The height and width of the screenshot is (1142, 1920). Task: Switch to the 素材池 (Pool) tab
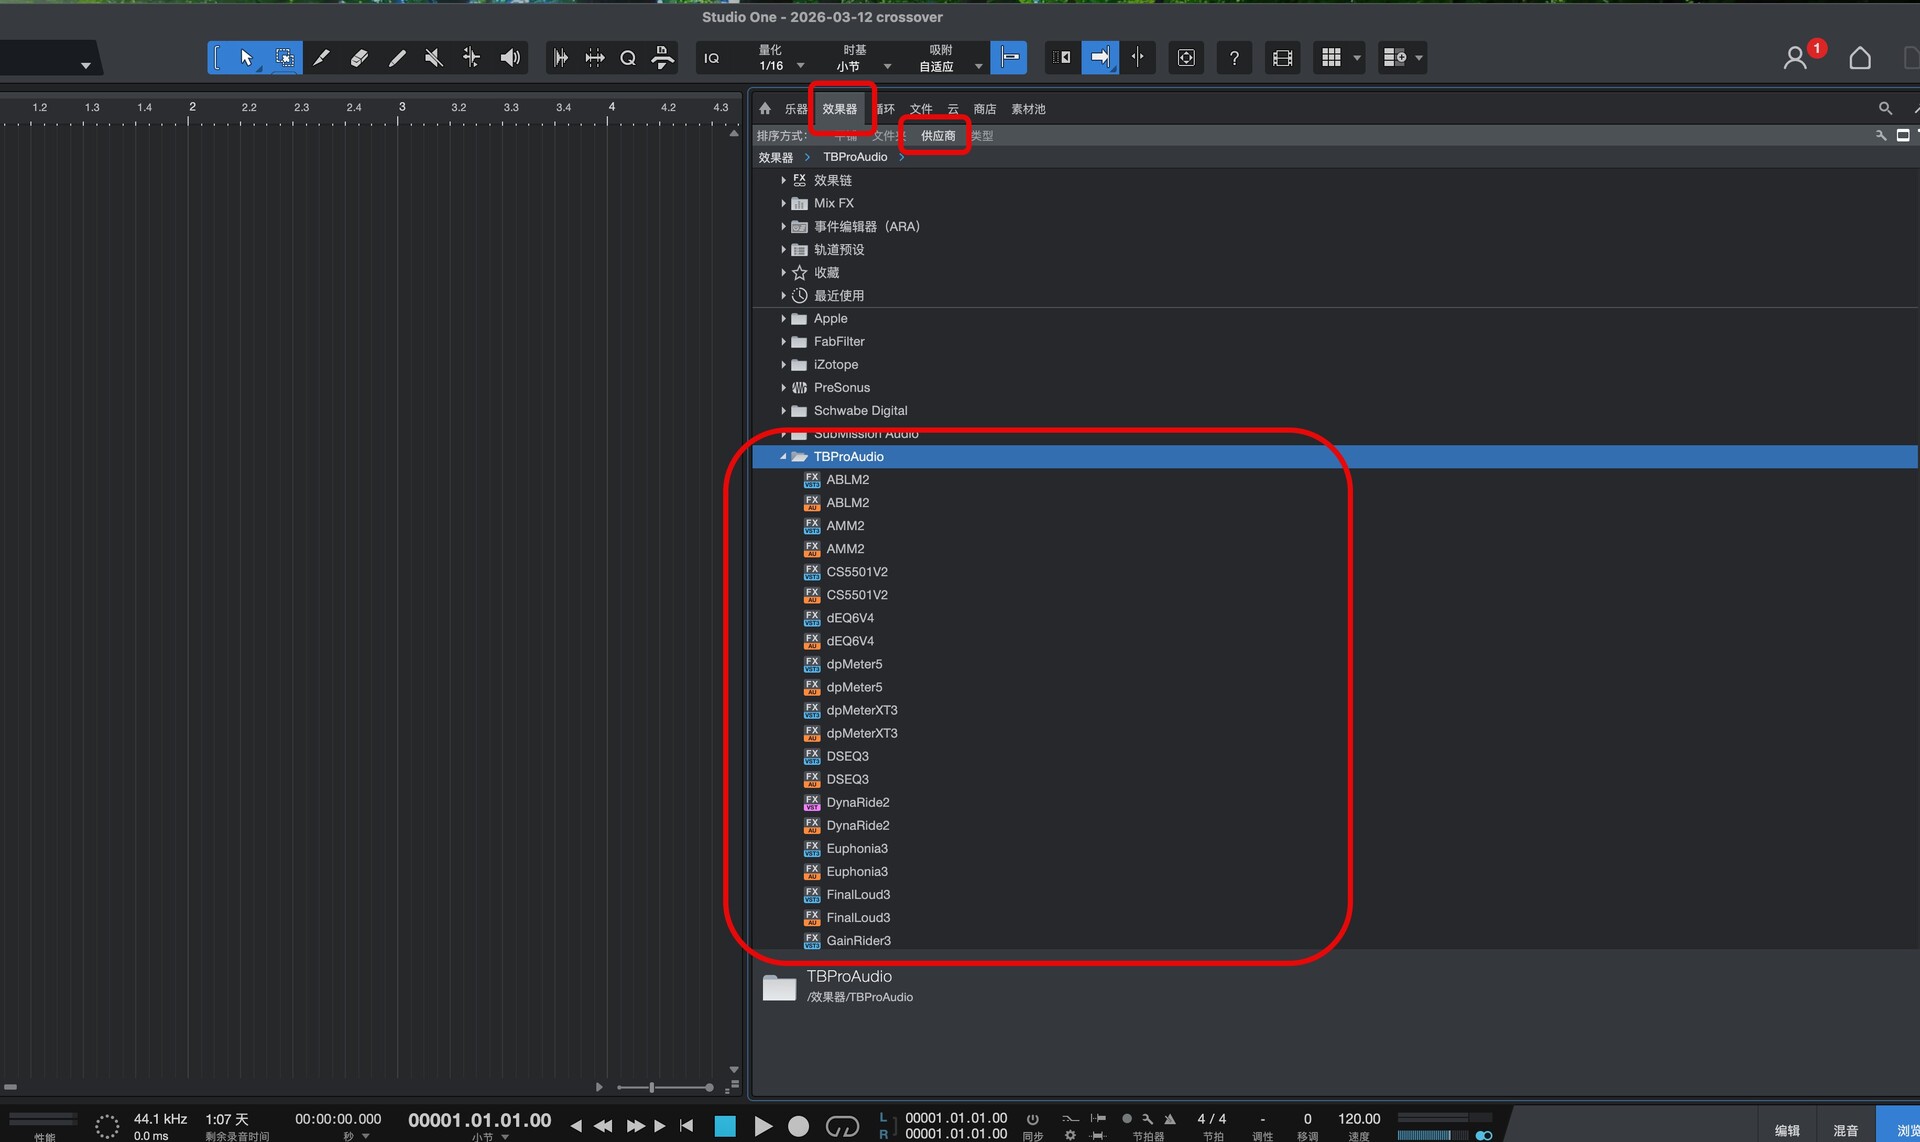point(1027,109)
